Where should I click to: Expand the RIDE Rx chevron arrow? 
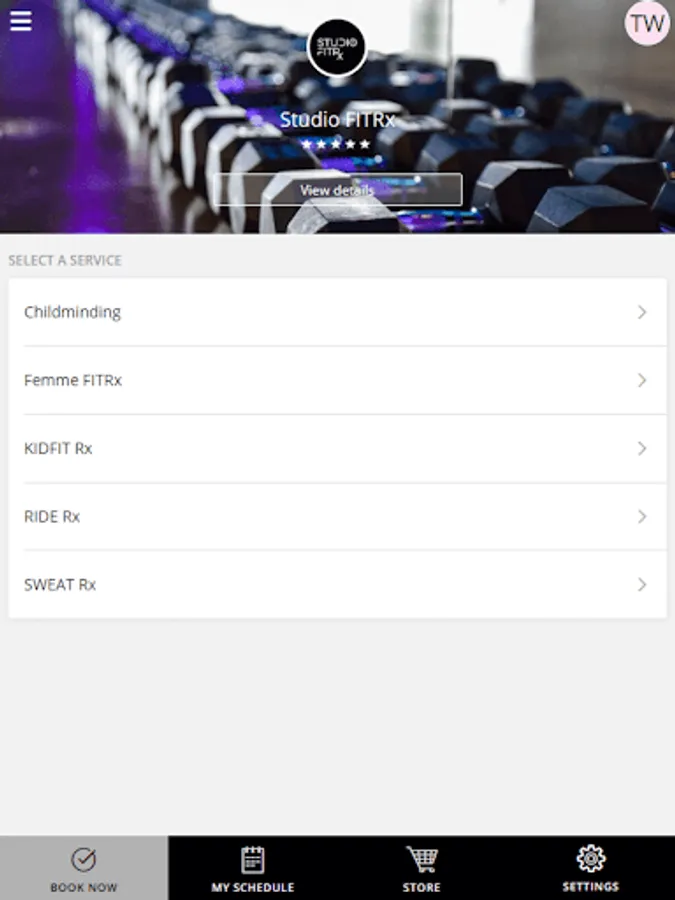coord(642,517)
